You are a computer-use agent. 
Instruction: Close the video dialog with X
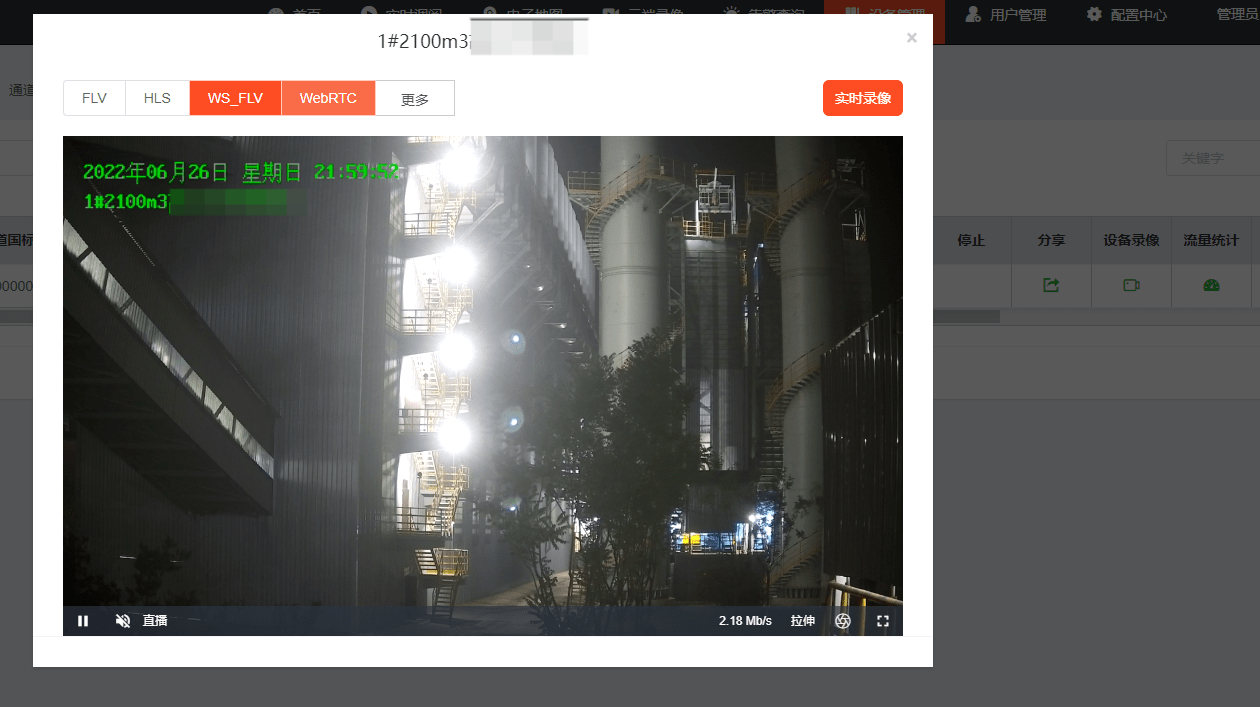click(911, 38)
